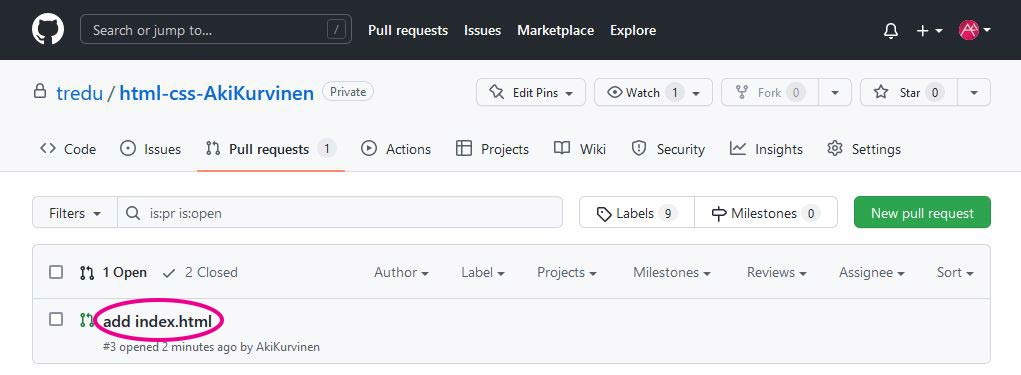The width and height of the screenshot is (1021, 375).
Task: Open the Reviews filter dropdown
Action: tap(776, 273)
